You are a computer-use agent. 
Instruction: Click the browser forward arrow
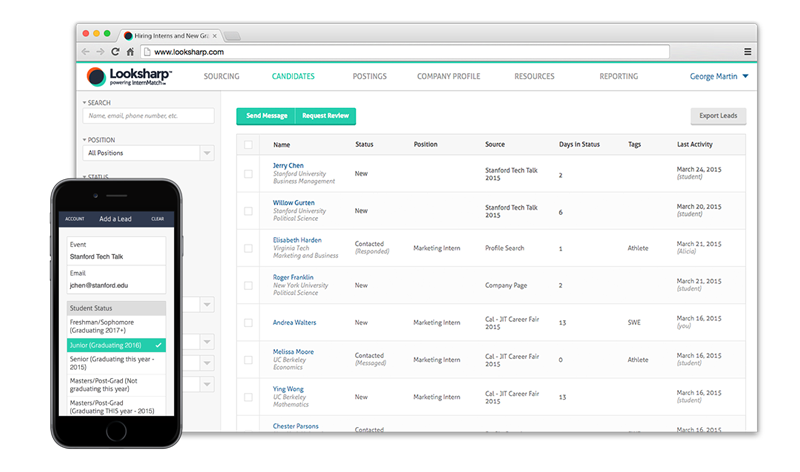(100, 52)
